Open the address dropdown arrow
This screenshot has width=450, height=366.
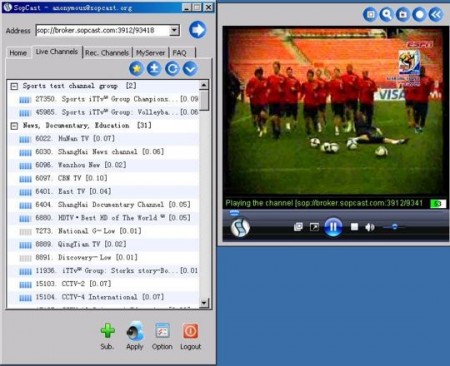point(174,30)
